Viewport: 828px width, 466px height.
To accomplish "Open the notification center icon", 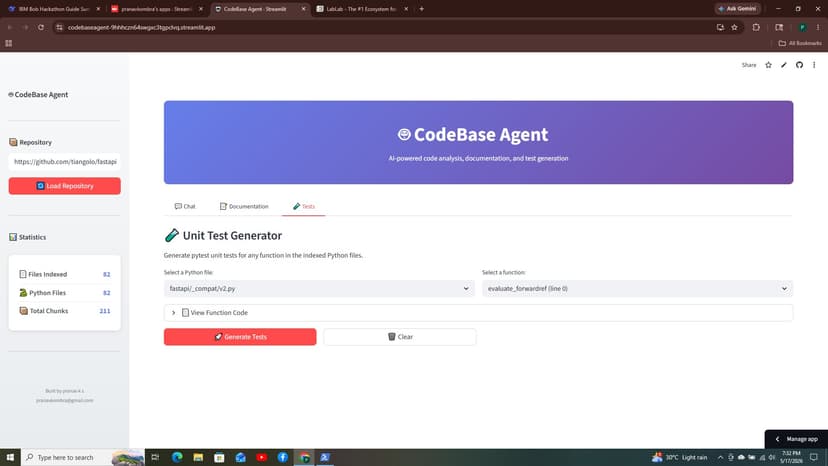I will 814,458.
